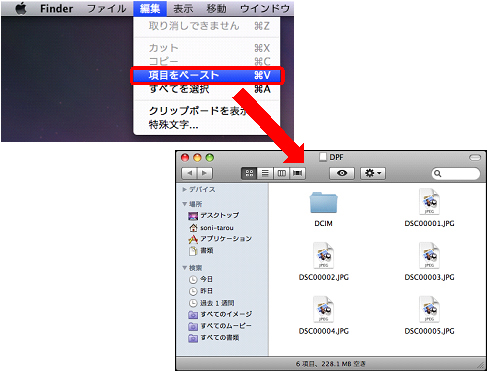Choose 項目をペースト from the menu
Screen dimensions: 487x371
coord(207,75)
